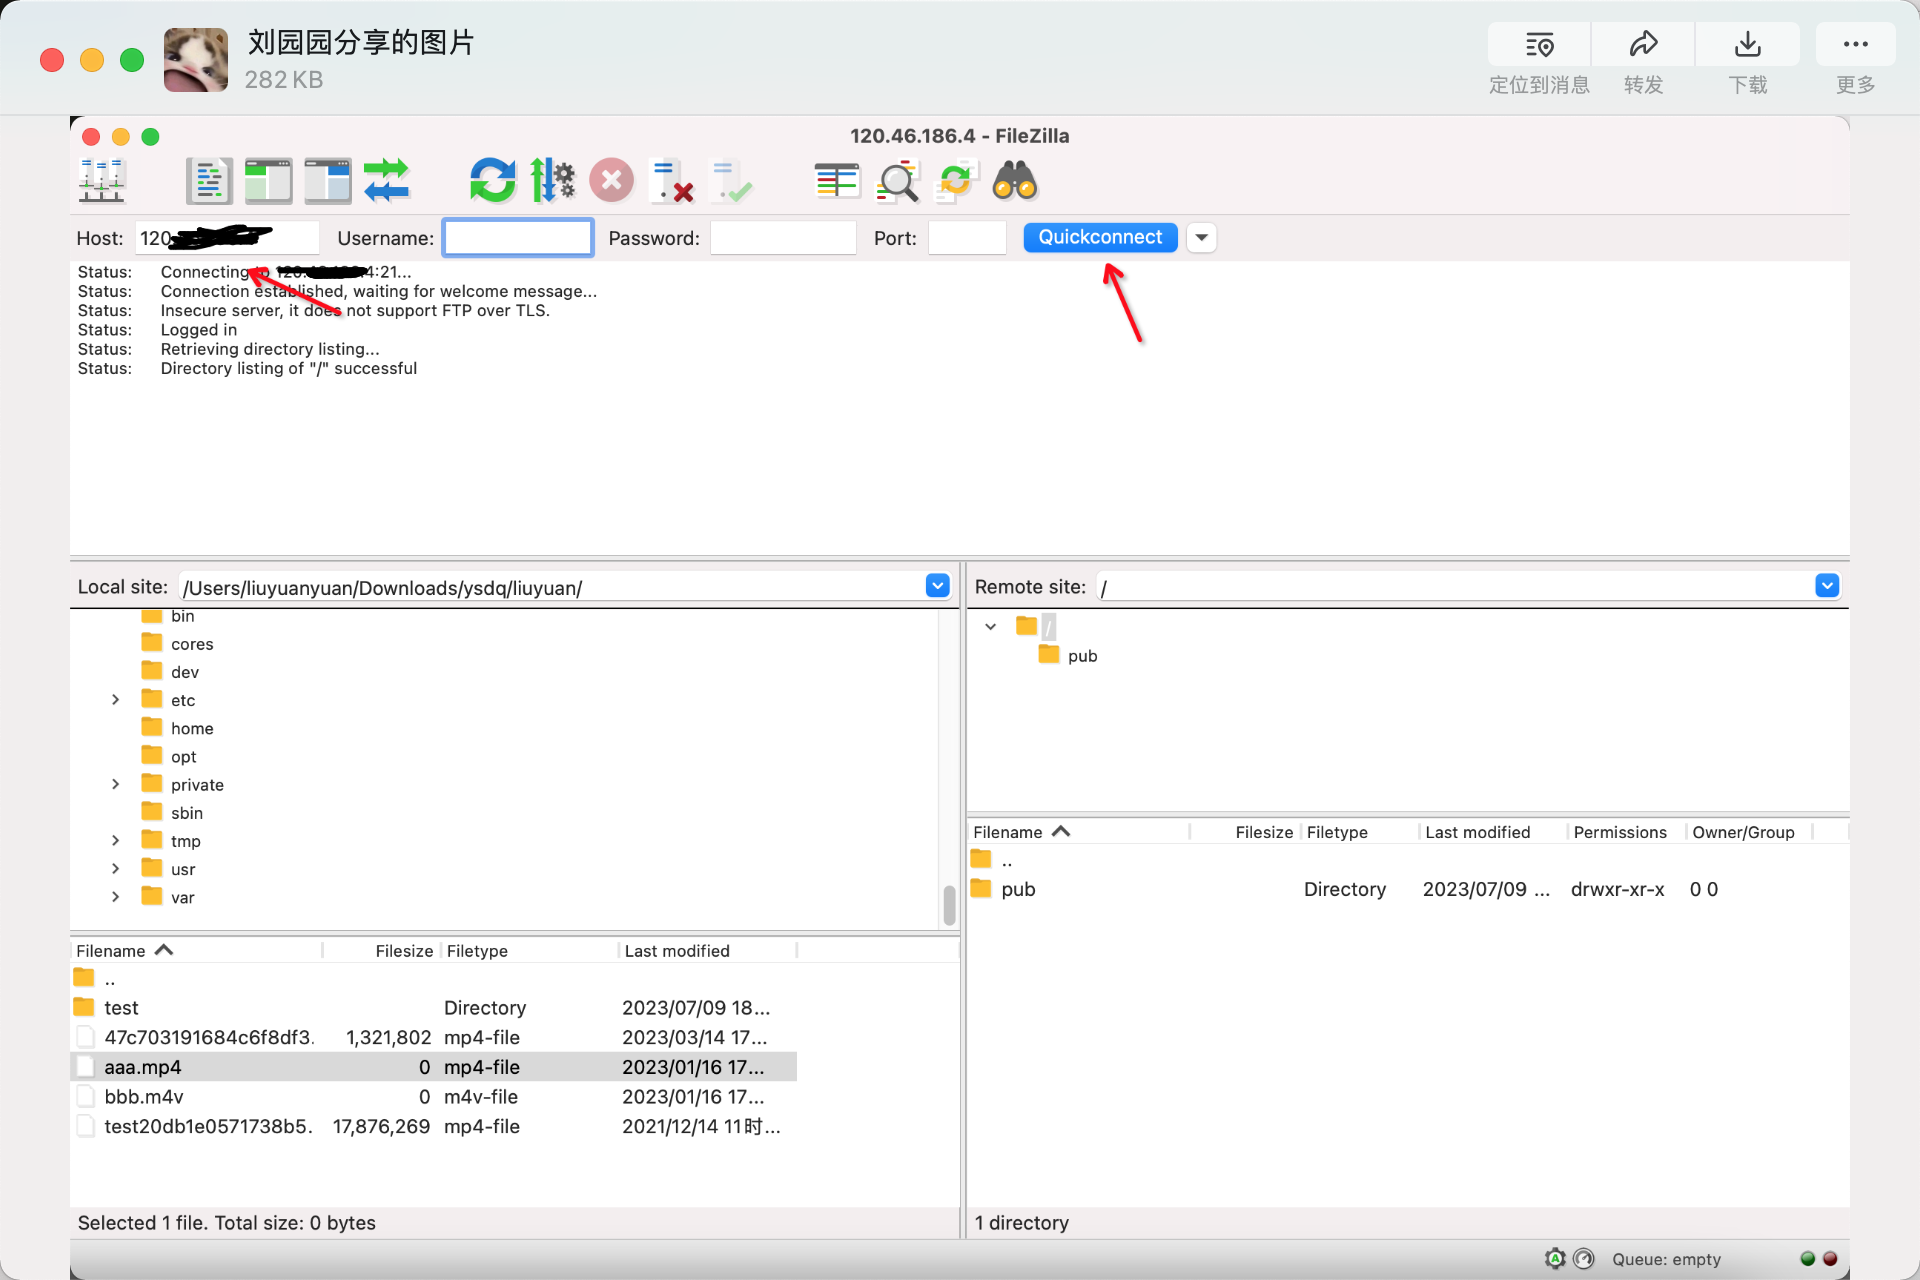Sort remote list by Permissions column
The image size is (1920, 1280).
click(x=1619, y=832)
